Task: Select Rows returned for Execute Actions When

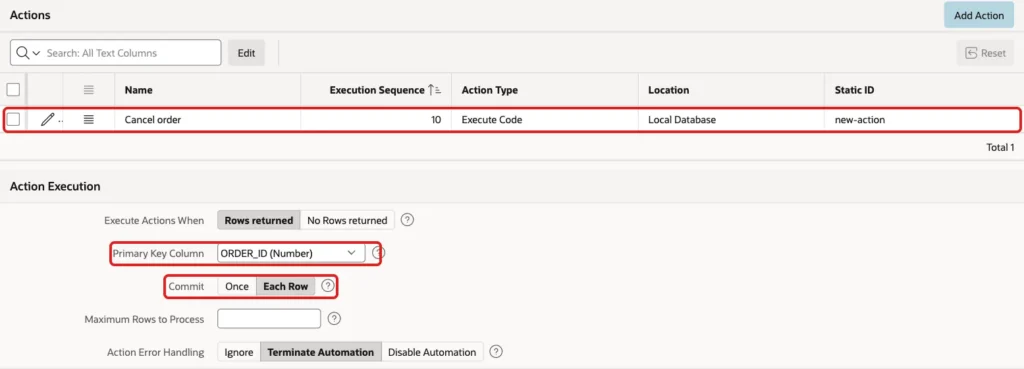Action: [x=259, y=220]
